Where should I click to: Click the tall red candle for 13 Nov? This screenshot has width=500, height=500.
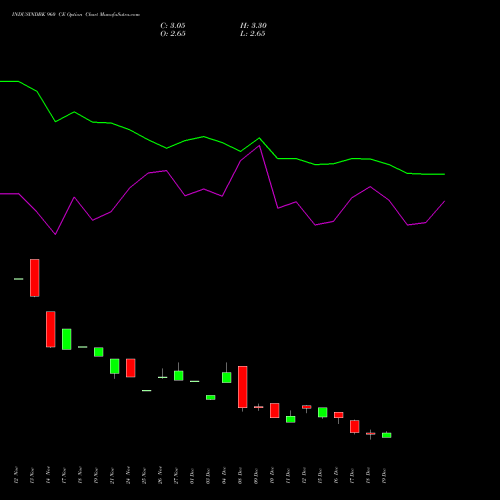point(35,278)
